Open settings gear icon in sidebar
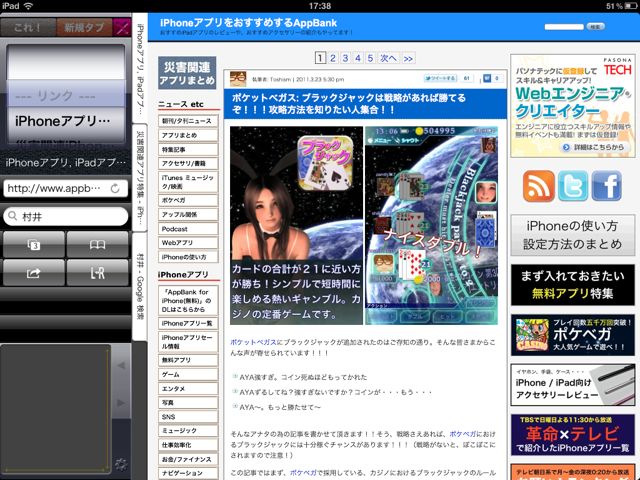This screenshot has width=640, height=480. (x=121, y=464)
